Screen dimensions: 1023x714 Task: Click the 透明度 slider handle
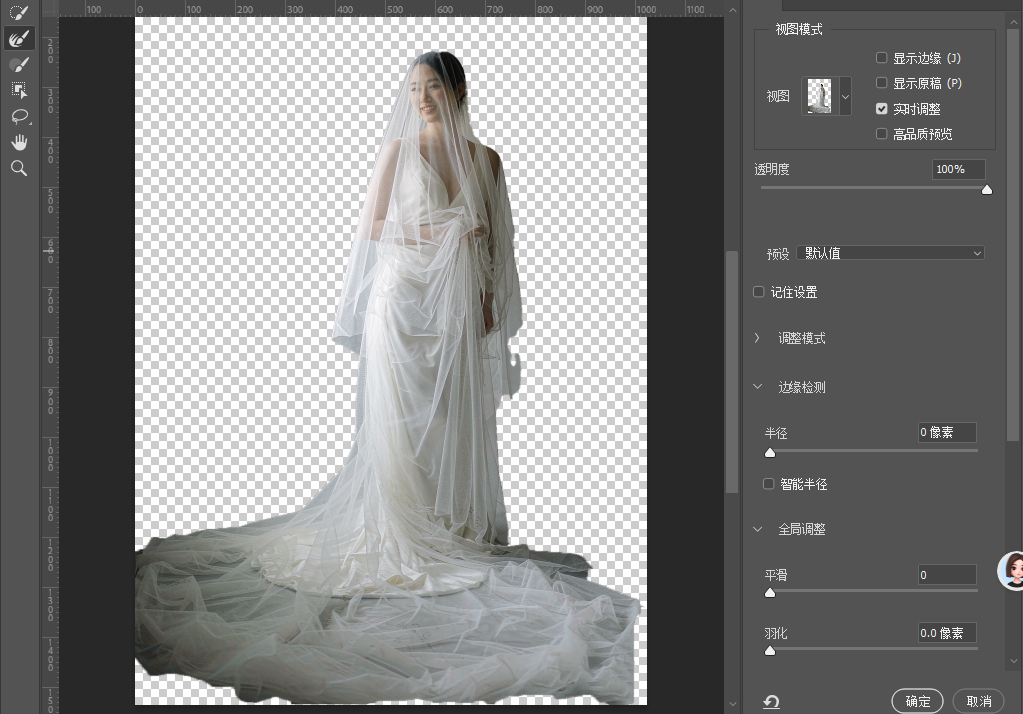point(986,189)
